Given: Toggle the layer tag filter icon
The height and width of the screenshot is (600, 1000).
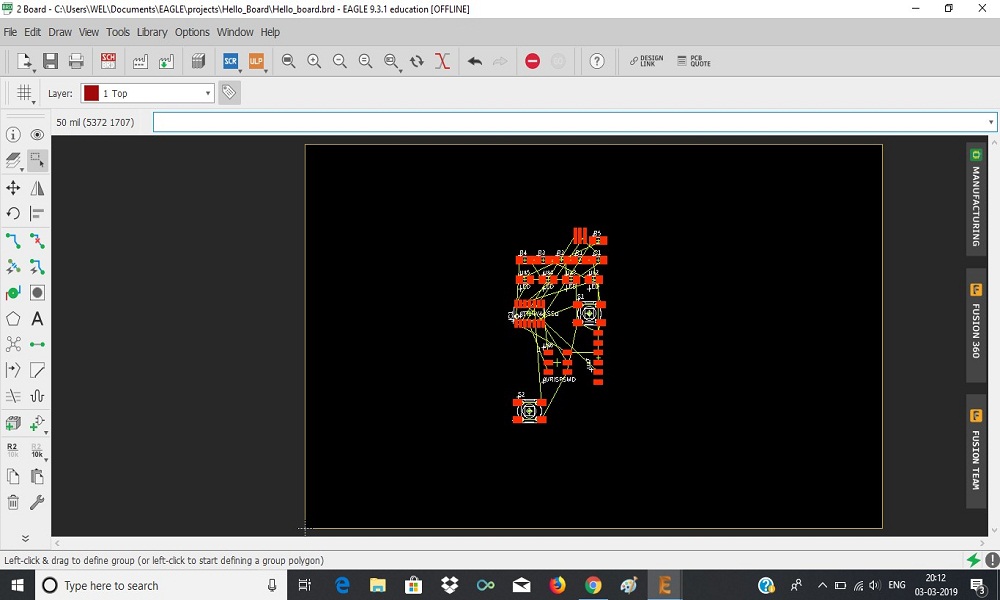Looking at the screenshot, I should click(x=229, y=93).
